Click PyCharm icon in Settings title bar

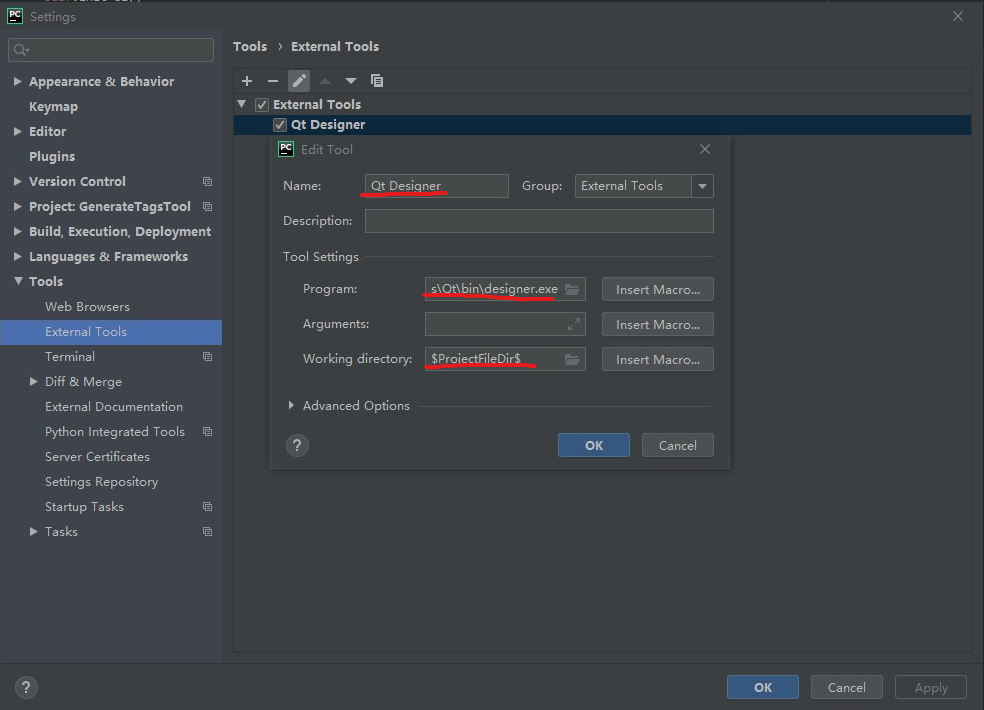tap(15, 16)
